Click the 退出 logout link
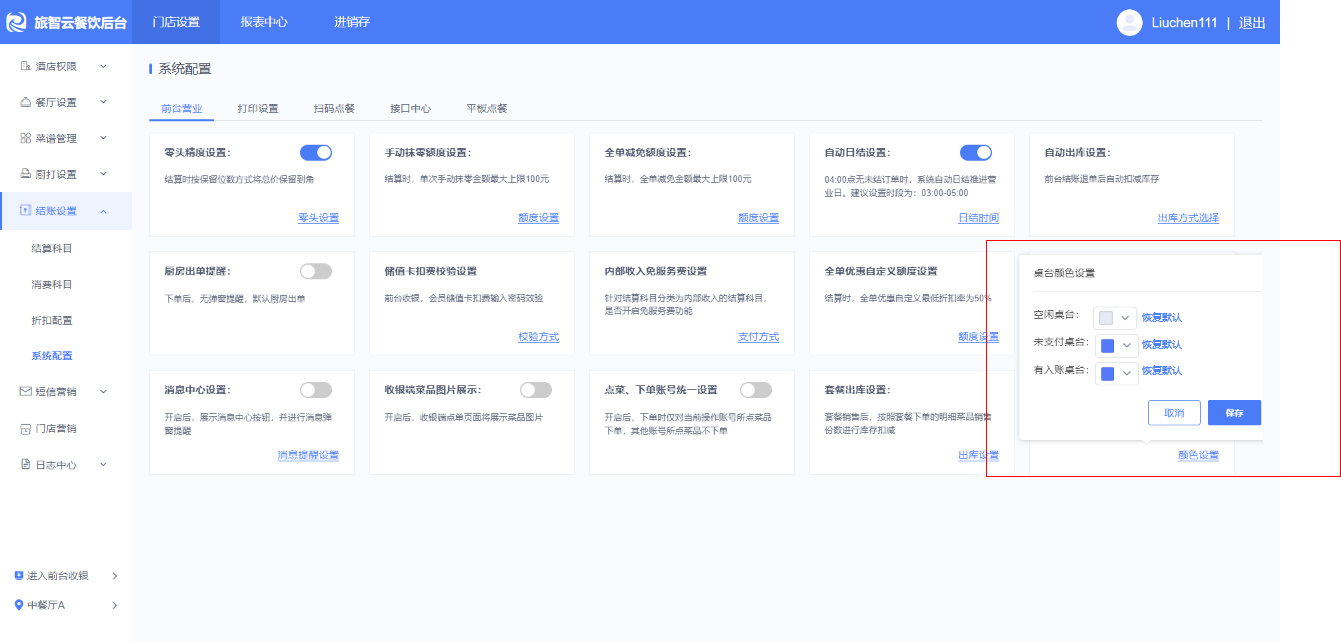The width and height of the screenshot is (1341, 642). [1252, 23]
